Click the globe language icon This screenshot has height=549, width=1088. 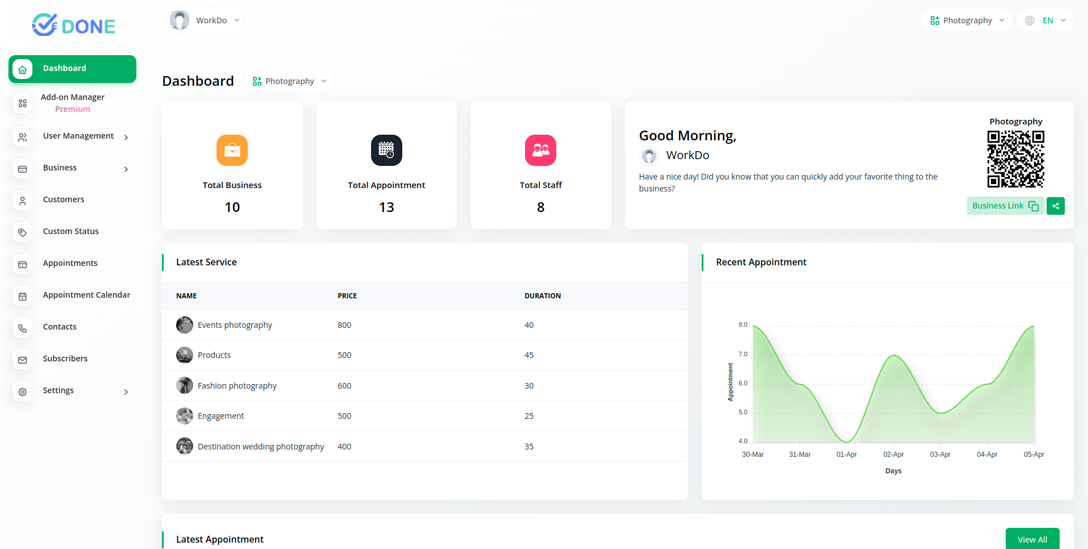pyautogui.click(x=1030, y=21)
